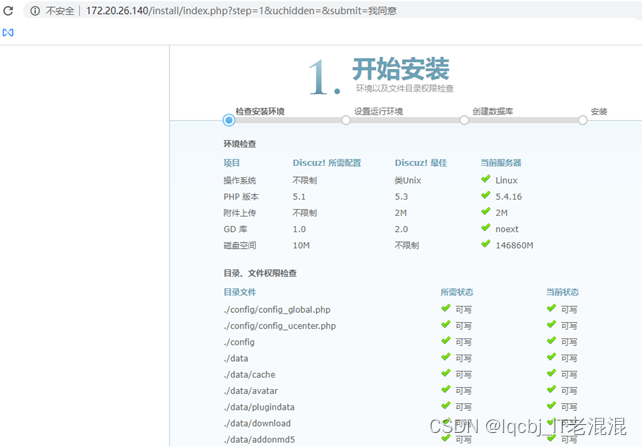Click the green check beside Linux
This screenshot has width=642, height=446.
click(x=486, y=179)
